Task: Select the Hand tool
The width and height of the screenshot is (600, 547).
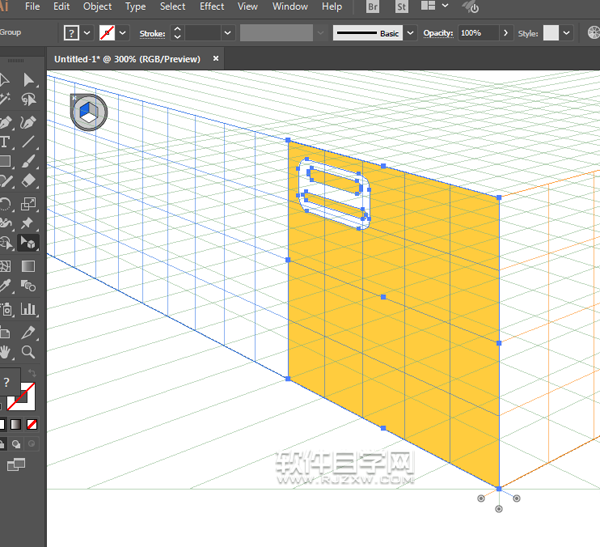Action: (6, 352)
